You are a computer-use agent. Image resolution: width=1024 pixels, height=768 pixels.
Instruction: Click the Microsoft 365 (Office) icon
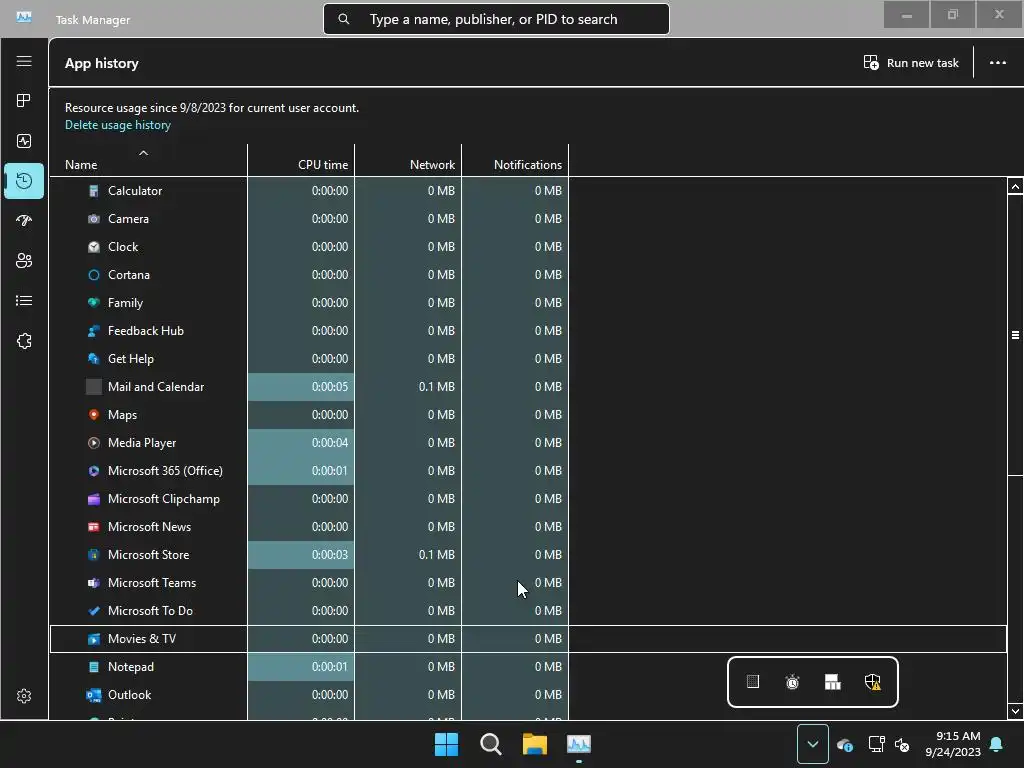coord(94,471)
